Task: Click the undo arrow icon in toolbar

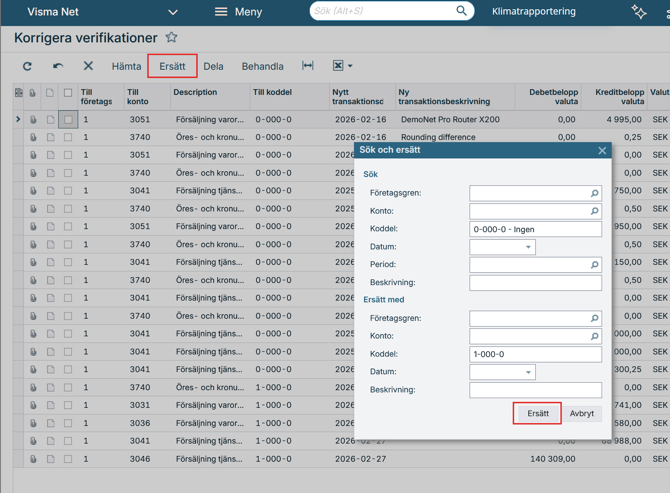Action: [x=58, y=67]
